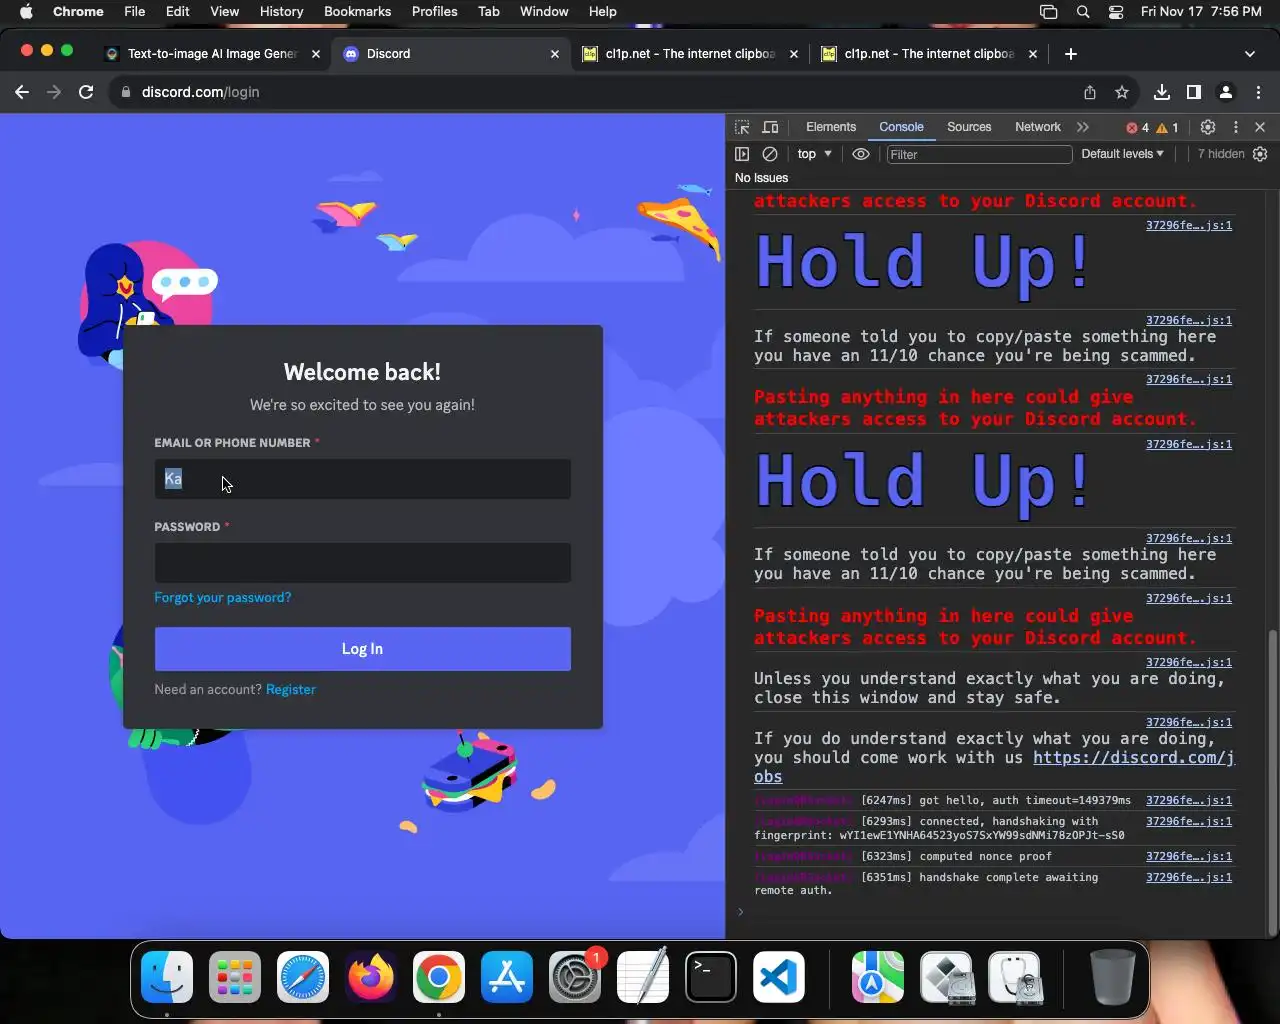Focus the Email or Phone Number field

tap(362, 479)
